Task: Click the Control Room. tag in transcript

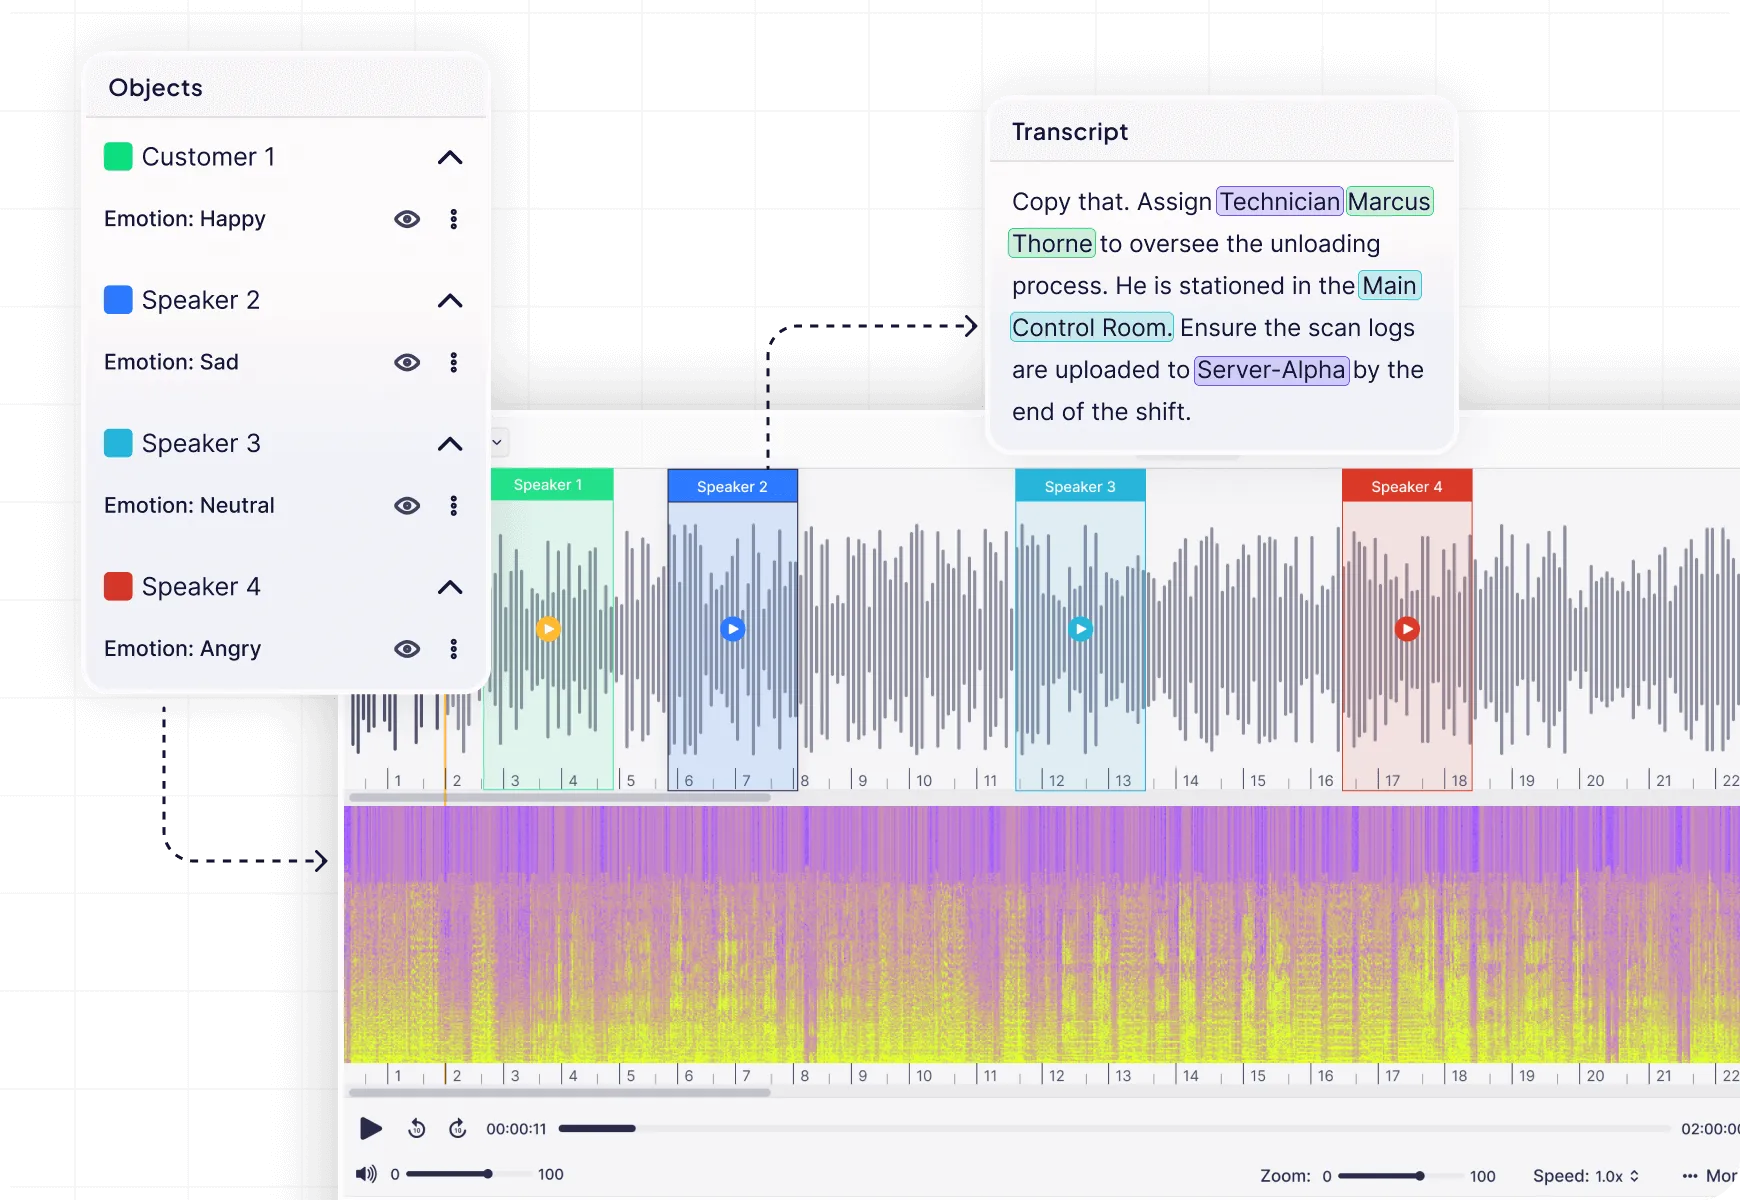Action: coord(1090,328)
